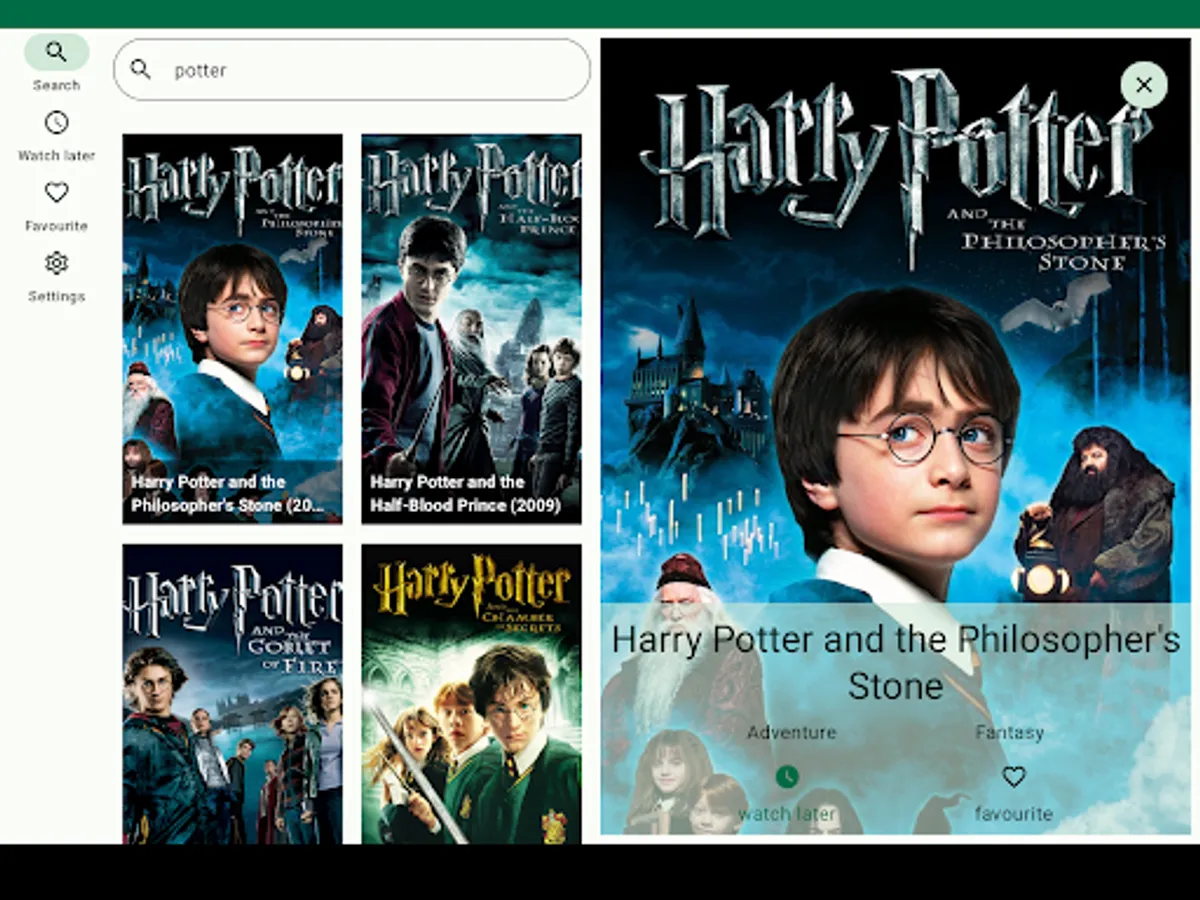
Task: Click the 'watch later' label in detail panel
Action: (787, 814)
